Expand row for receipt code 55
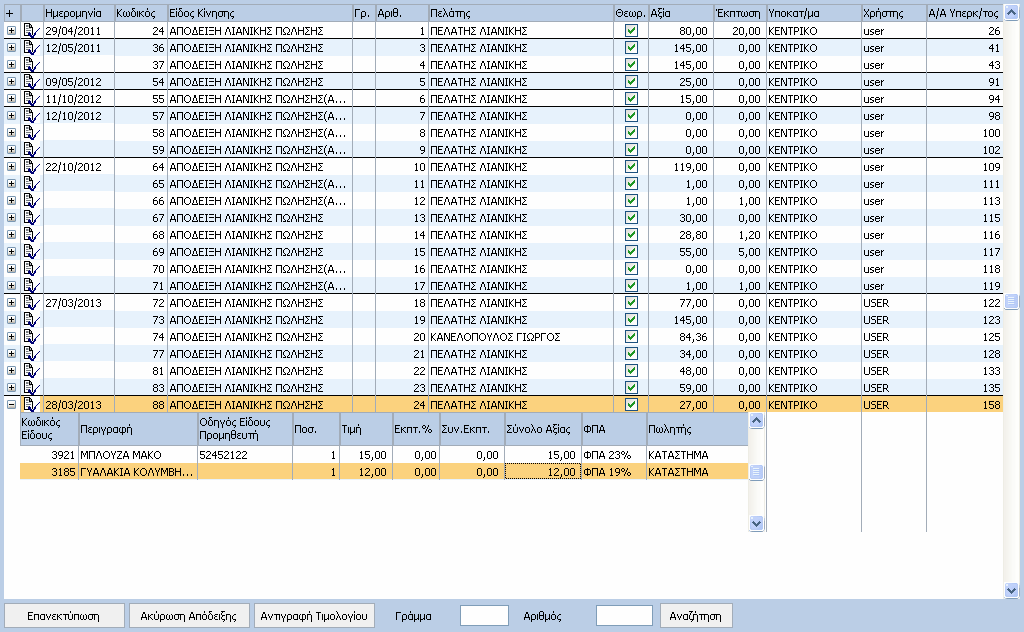 [x=11, y=99]
